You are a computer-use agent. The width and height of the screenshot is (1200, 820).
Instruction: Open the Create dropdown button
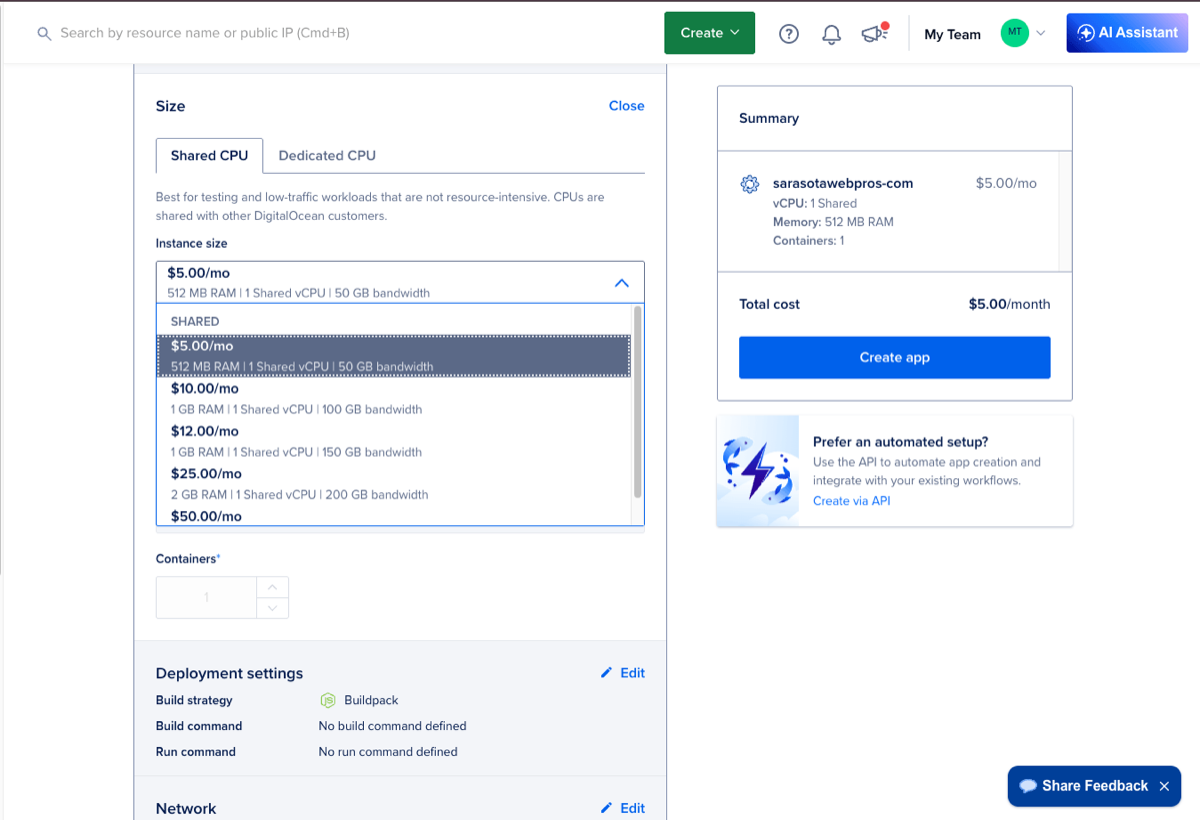pyautogui.click(x=710, y=33)
